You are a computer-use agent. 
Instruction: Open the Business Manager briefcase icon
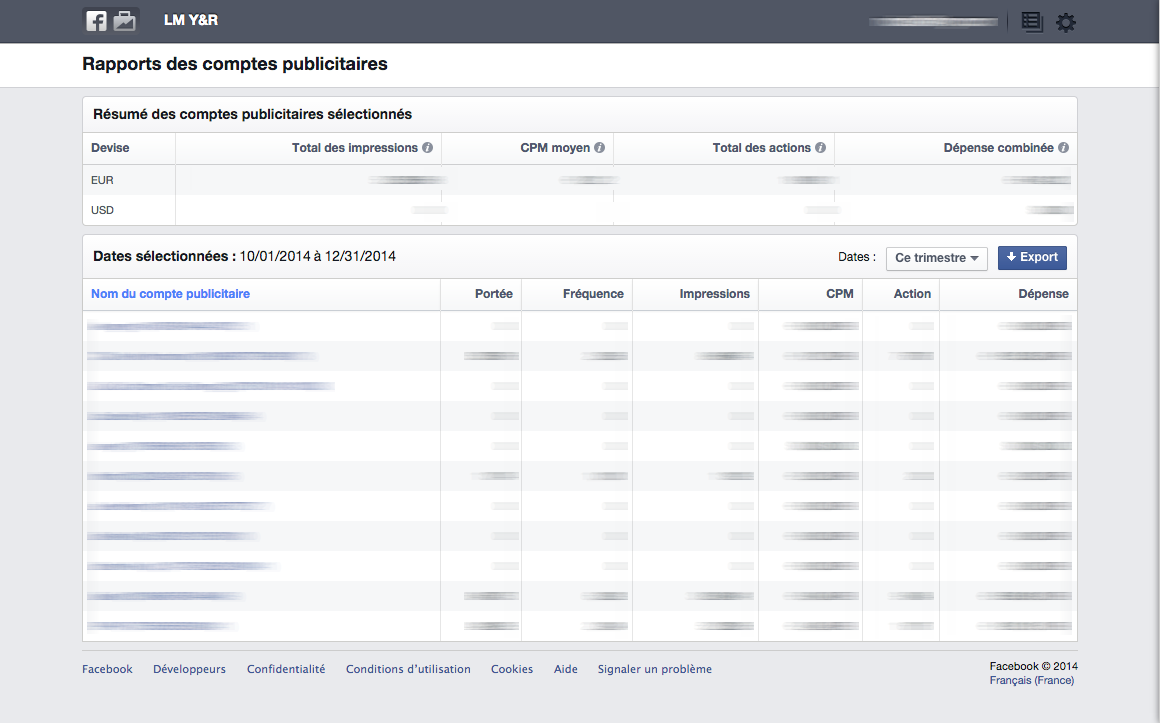124,21
